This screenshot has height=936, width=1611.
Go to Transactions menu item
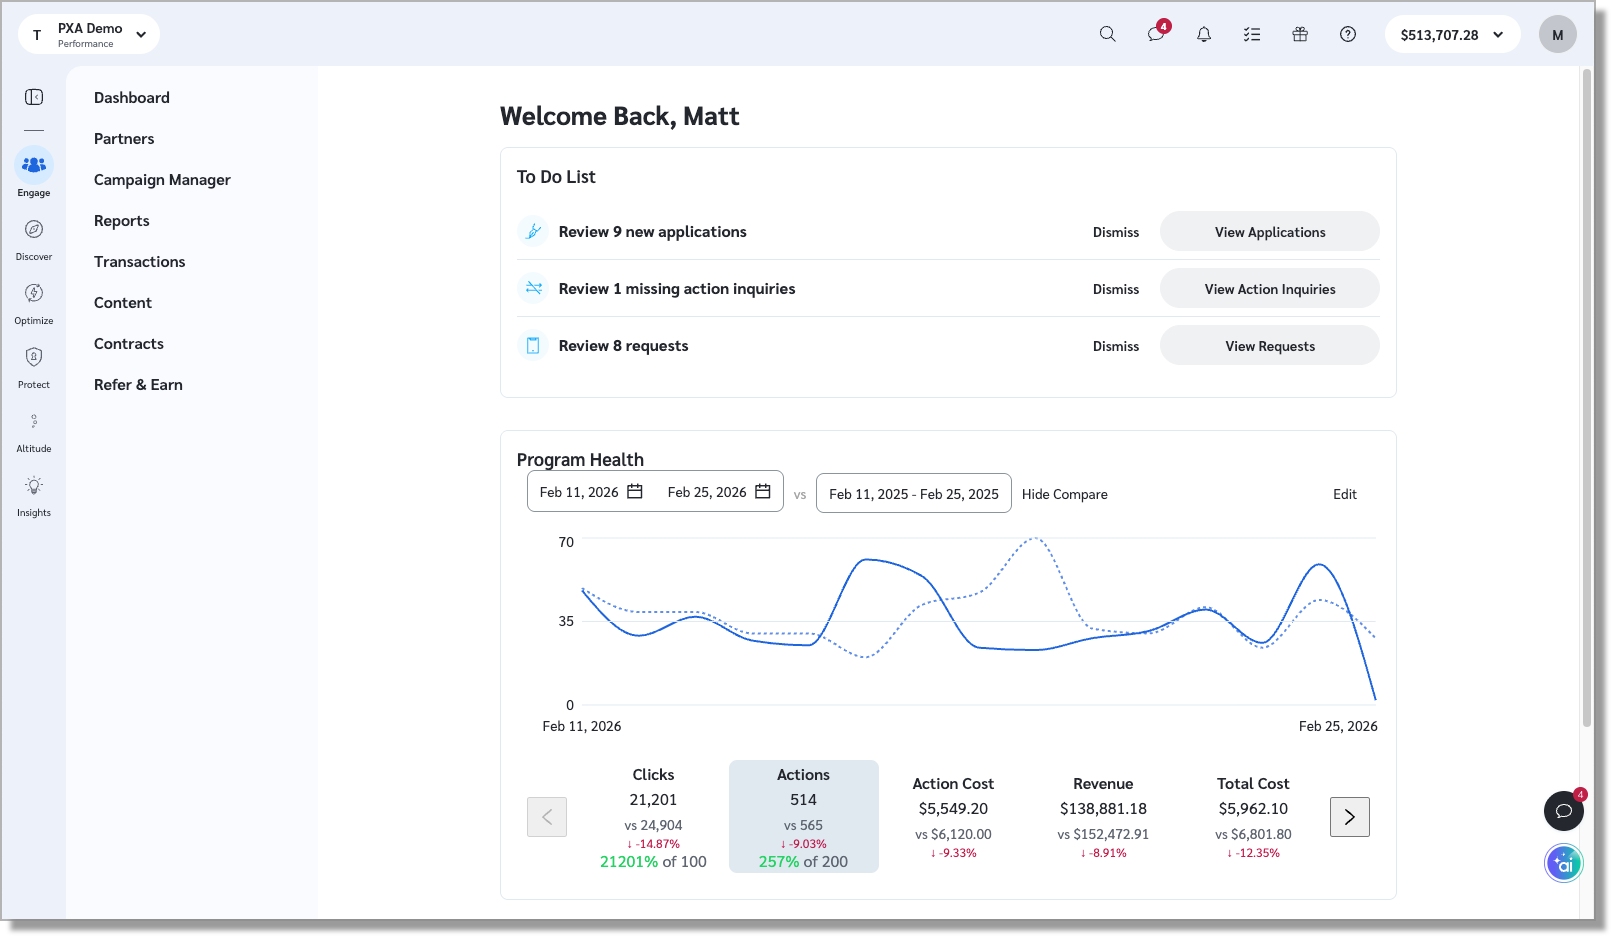coord(140,262)
